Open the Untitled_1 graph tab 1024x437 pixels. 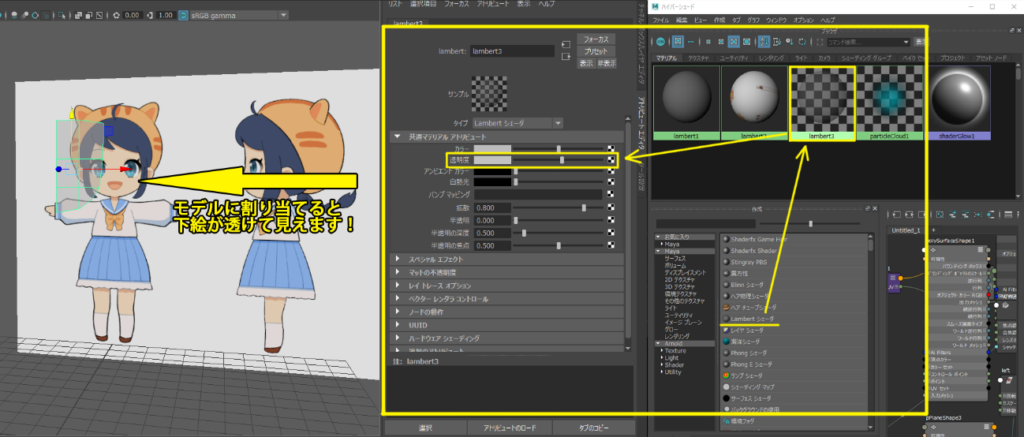pos(906,230)
